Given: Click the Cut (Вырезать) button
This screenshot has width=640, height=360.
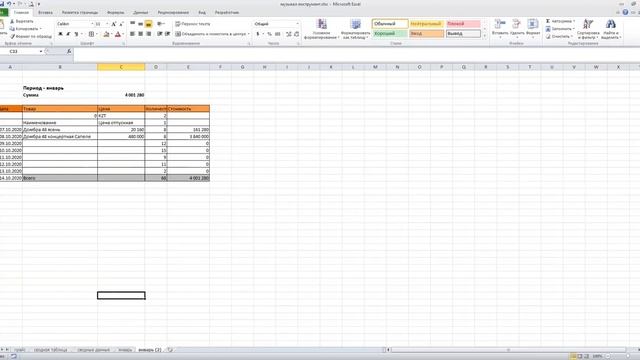Looking at the screenshot, I should [22, 21].
